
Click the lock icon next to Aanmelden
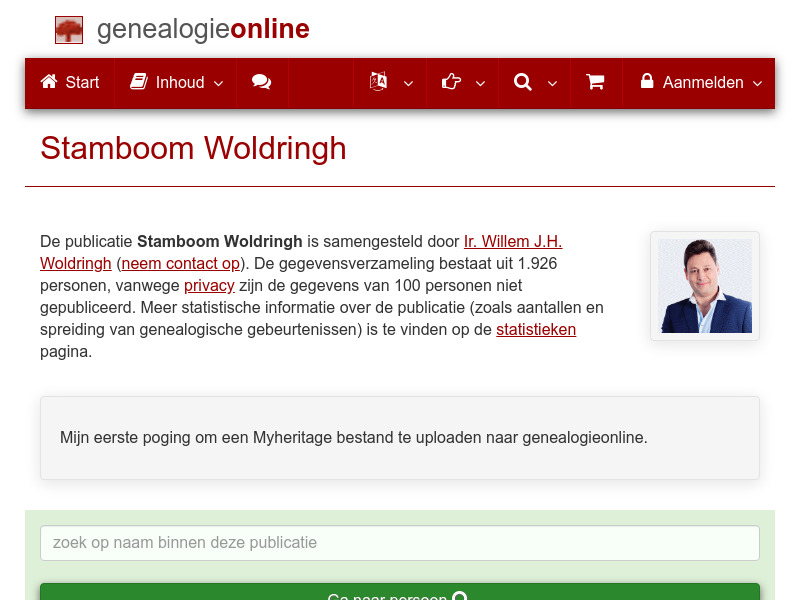647,82
